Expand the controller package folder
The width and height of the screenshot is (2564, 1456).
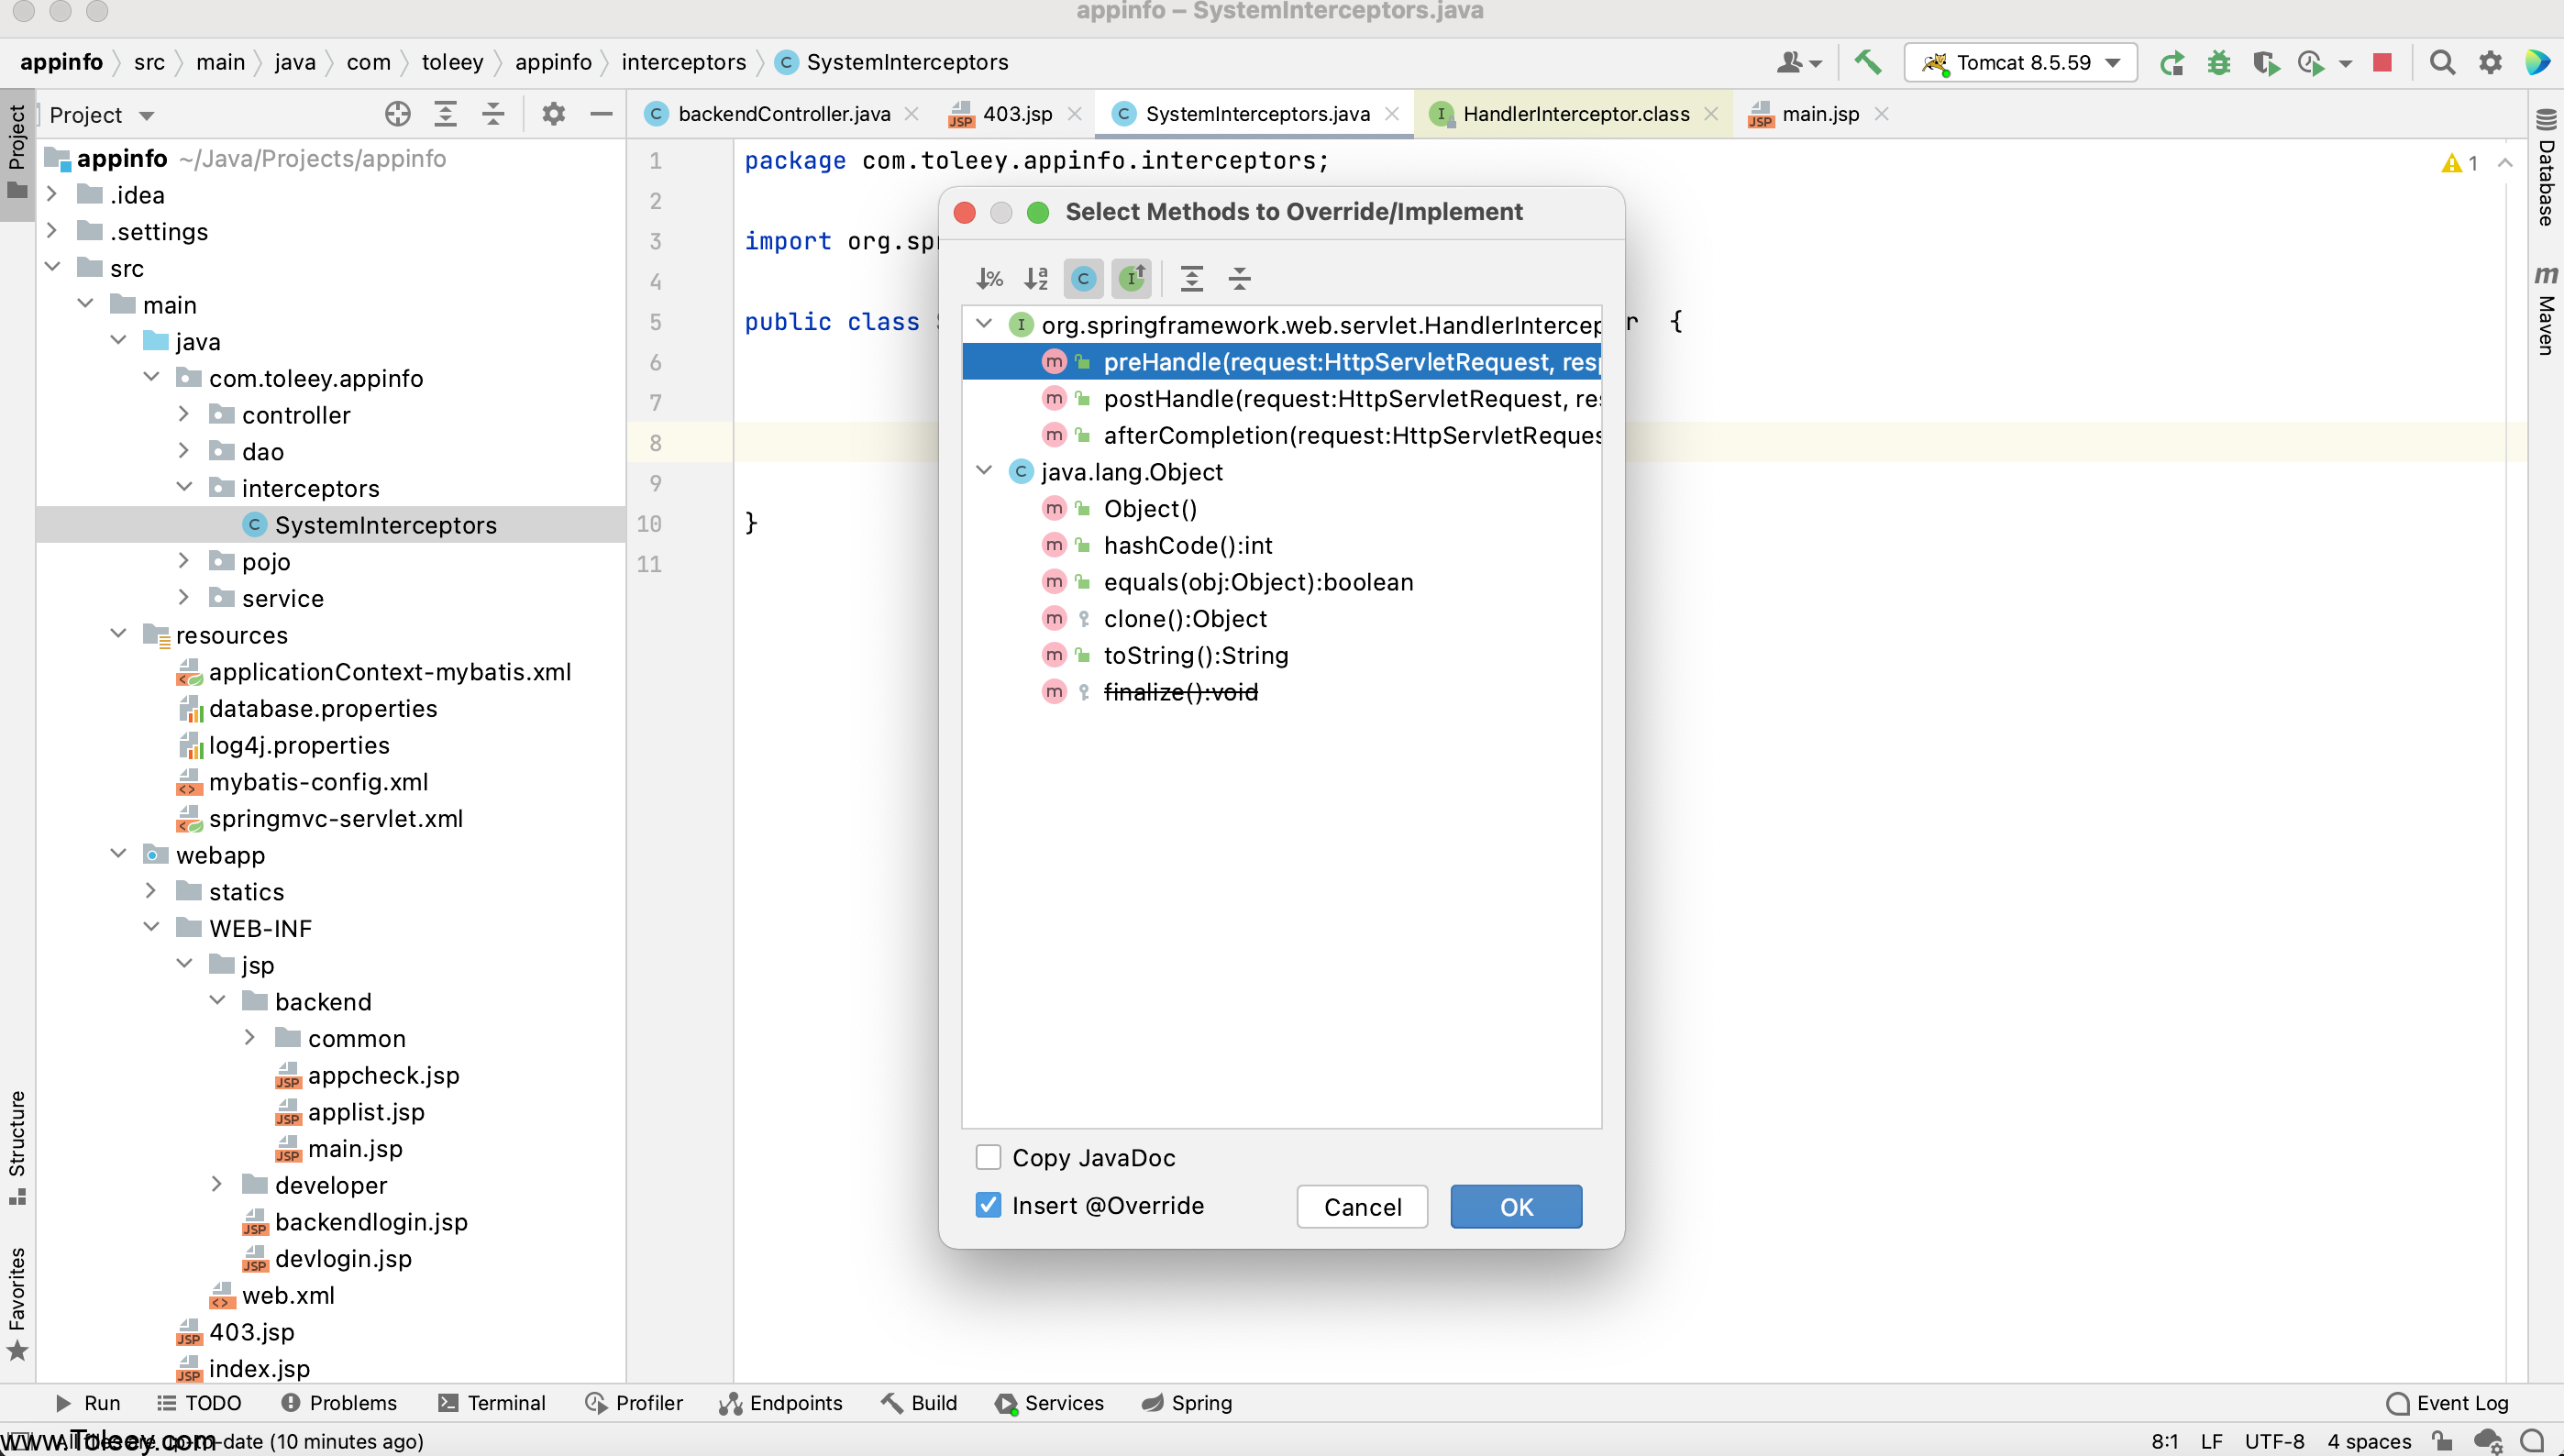pyautogui.click(x=184, y=414)
